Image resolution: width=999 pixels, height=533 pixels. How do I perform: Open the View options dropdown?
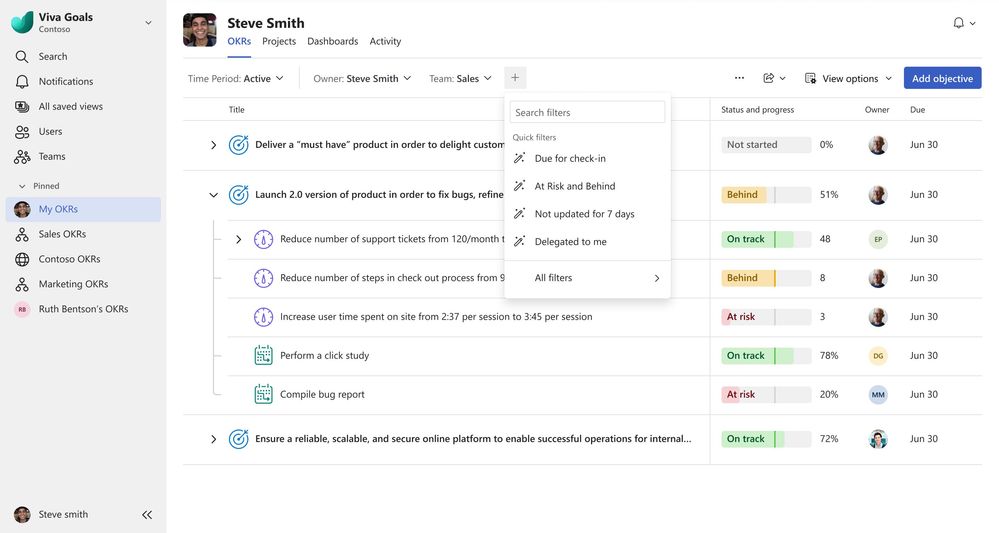tap(848, 78)
